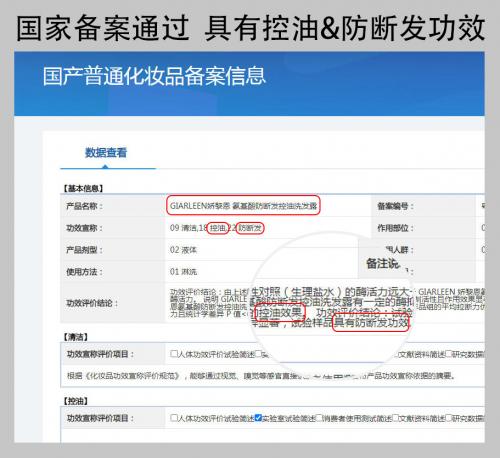
Task: Click the 功效宣称 field label
Action: (84, 228)
